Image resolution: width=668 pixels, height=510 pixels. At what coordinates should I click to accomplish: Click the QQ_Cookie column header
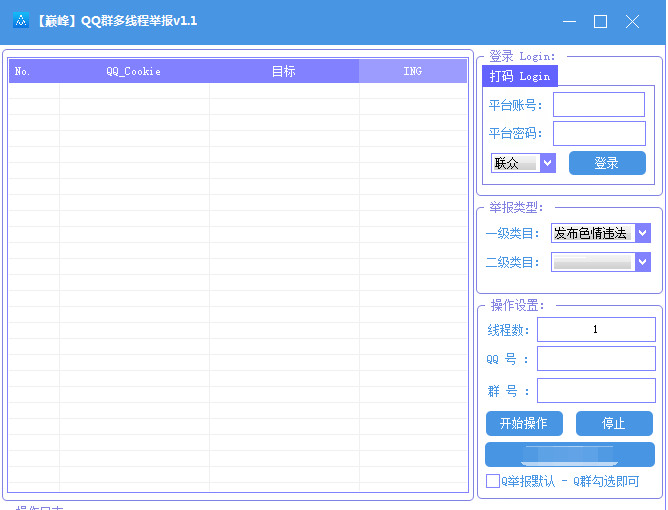[133, 72]
